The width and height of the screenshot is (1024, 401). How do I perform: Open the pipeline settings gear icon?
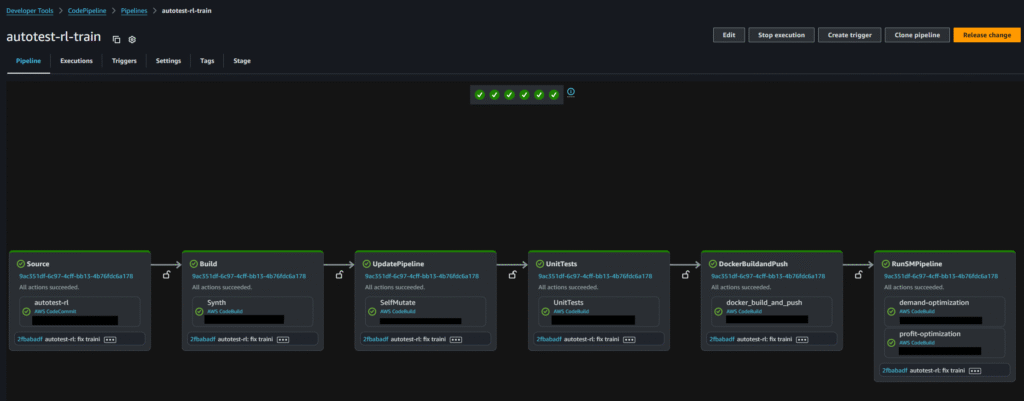click(132, 39)
